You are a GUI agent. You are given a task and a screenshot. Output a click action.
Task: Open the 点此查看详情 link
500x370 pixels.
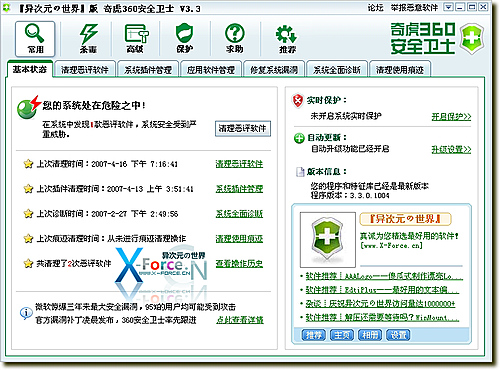tap(240, 320)
